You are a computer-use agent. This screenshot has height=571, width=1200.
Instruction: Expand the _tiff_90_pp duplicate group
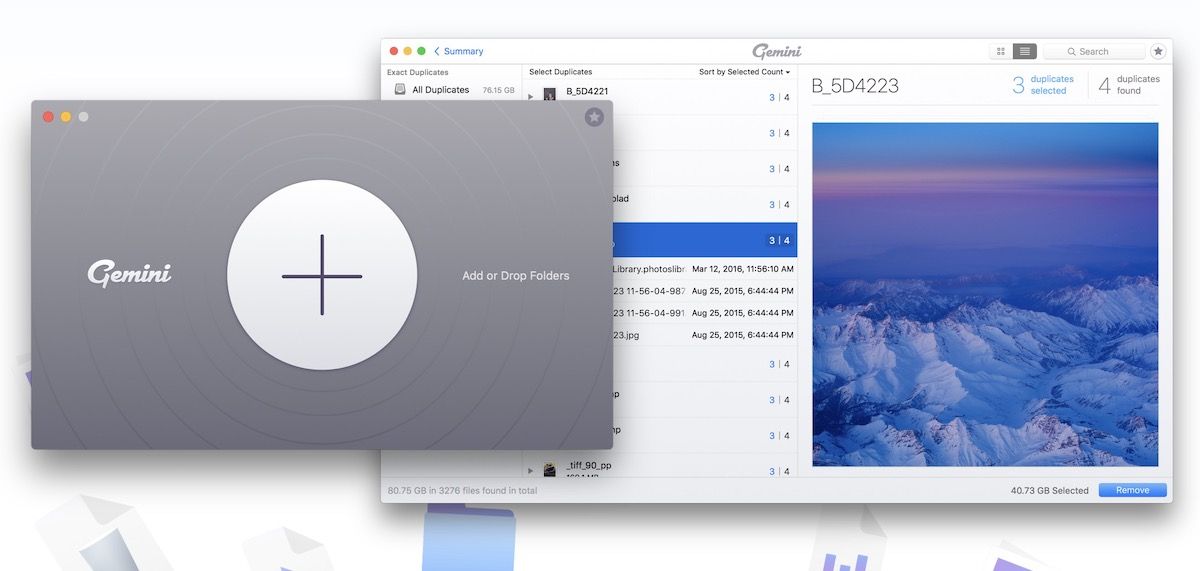coord(531,470)
